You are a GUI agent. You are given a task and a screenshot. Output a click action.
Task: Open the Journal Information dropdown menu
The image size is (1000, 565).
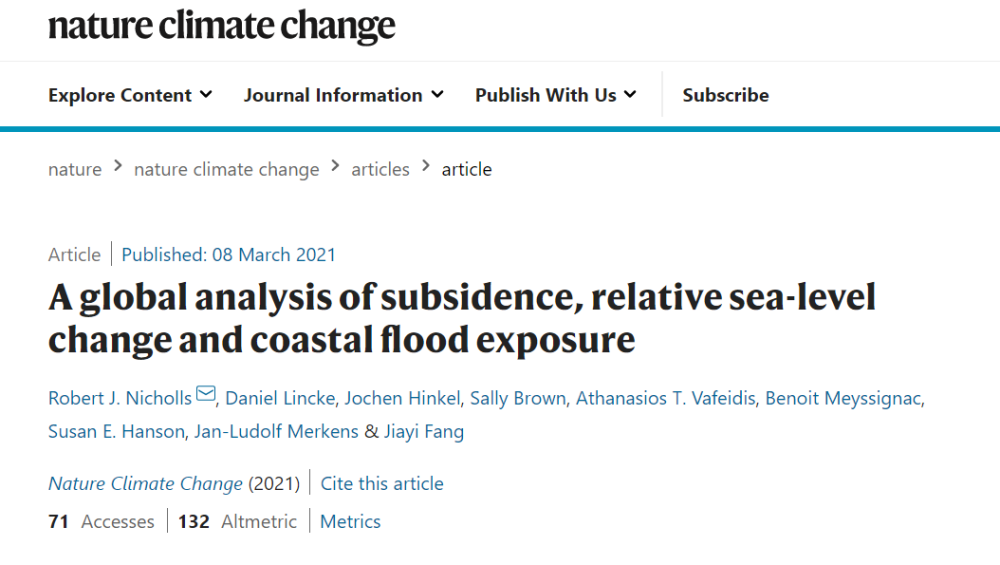[x=343, y=95]
